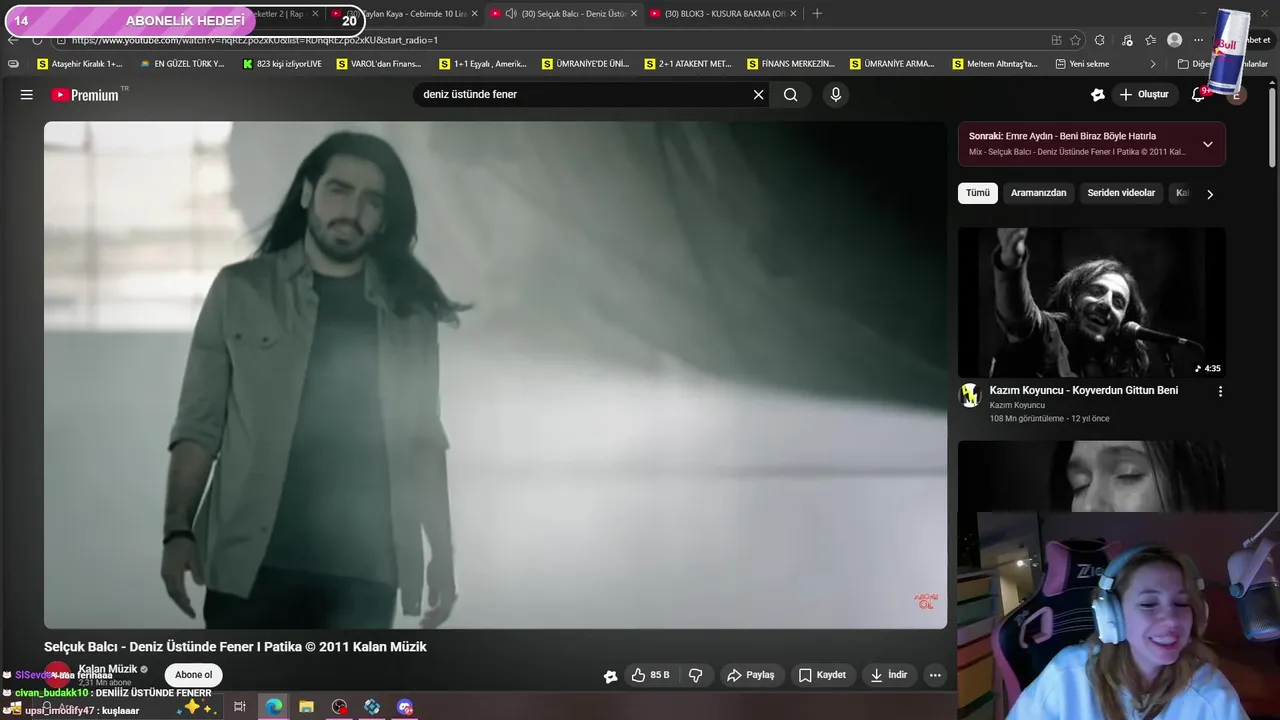Open the Kazım Koyuncu channel avatar
Image resolution: width=1280 pixels, height=720 pixels.
click(969, 395)
